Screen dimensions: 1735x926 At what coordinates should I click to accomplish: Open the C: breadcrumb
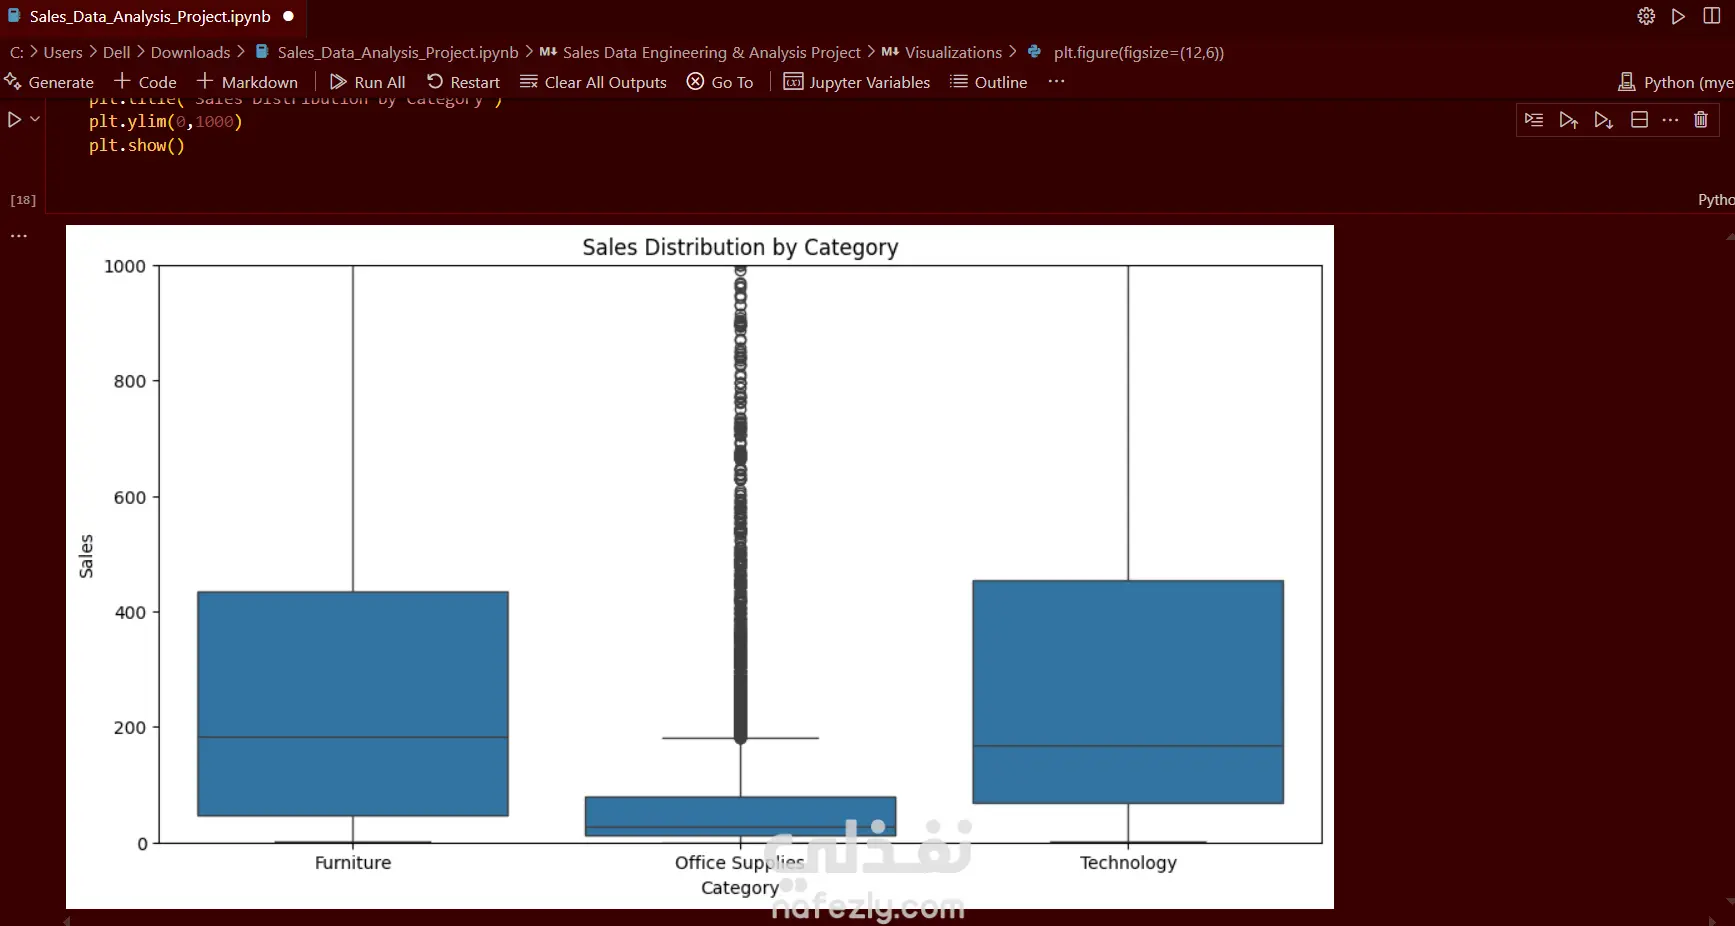(17, 52)
